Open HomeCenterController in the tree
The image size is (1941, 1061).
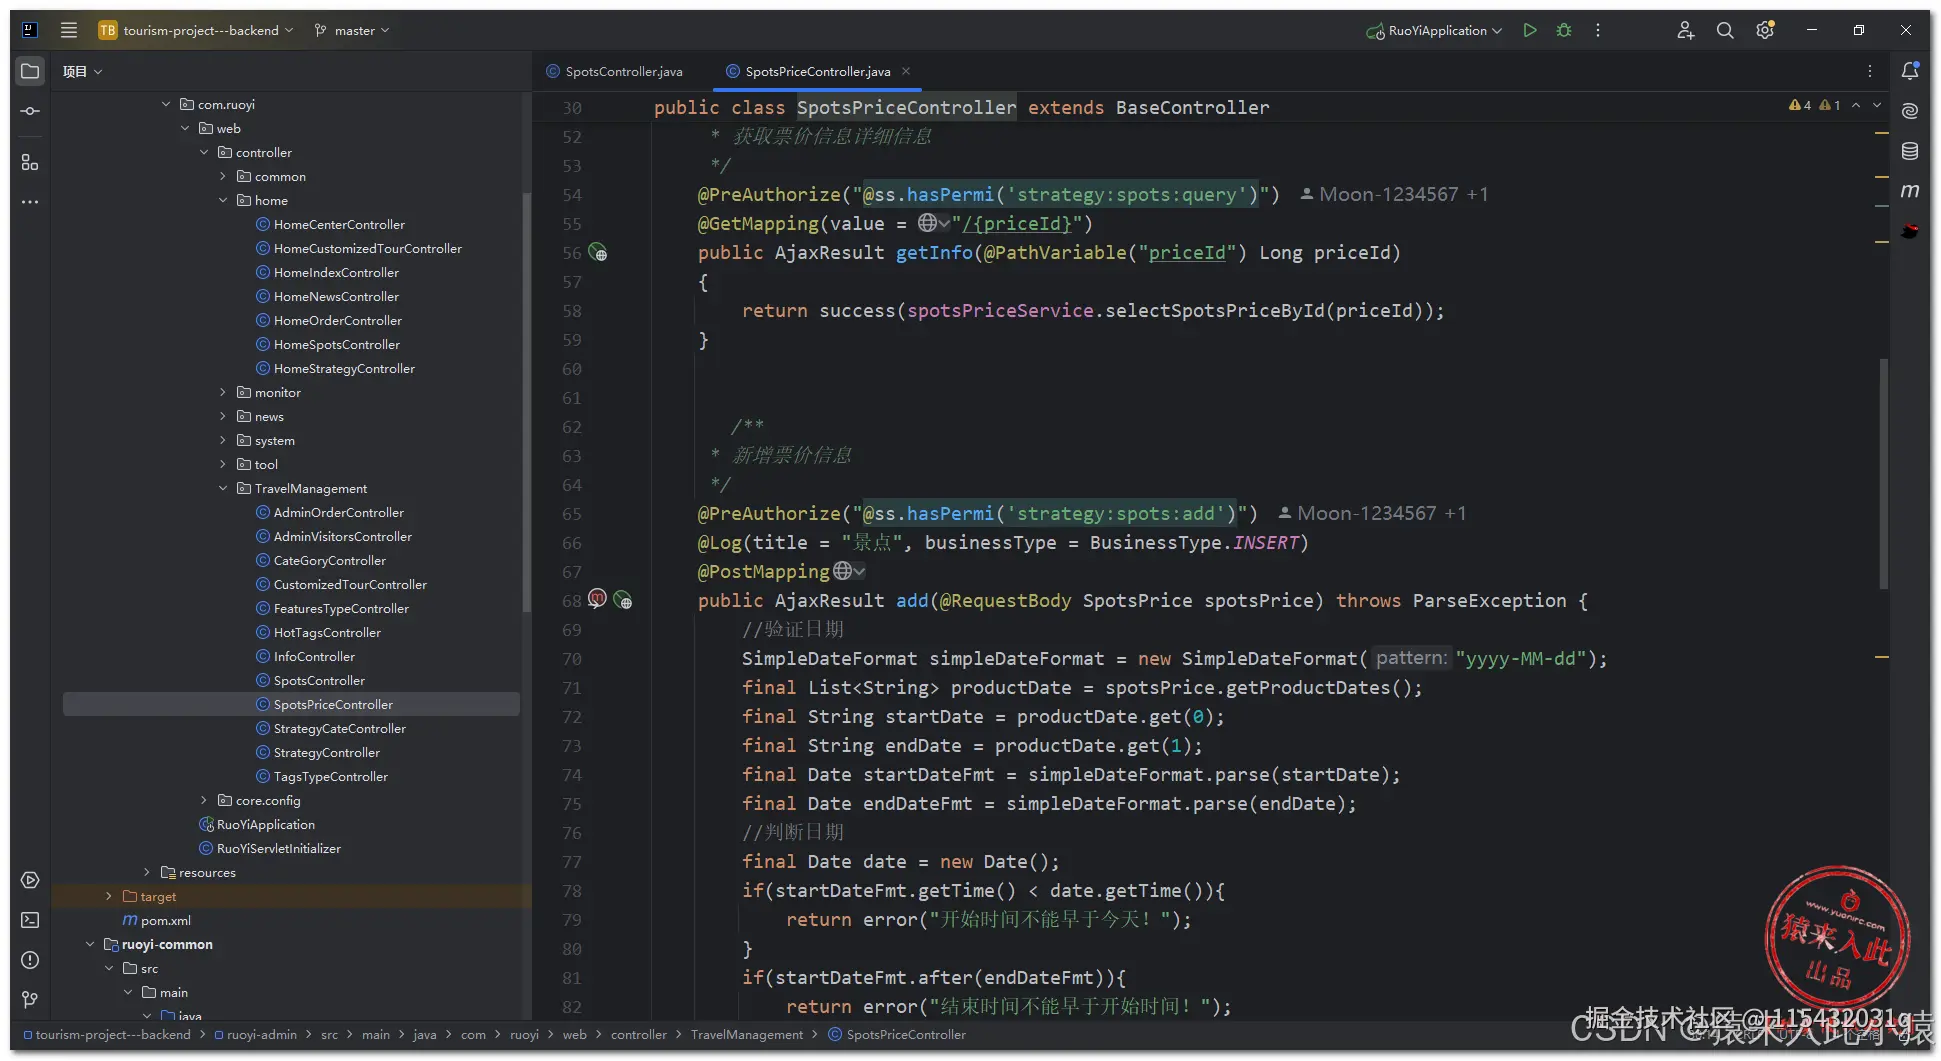(339, 224)
